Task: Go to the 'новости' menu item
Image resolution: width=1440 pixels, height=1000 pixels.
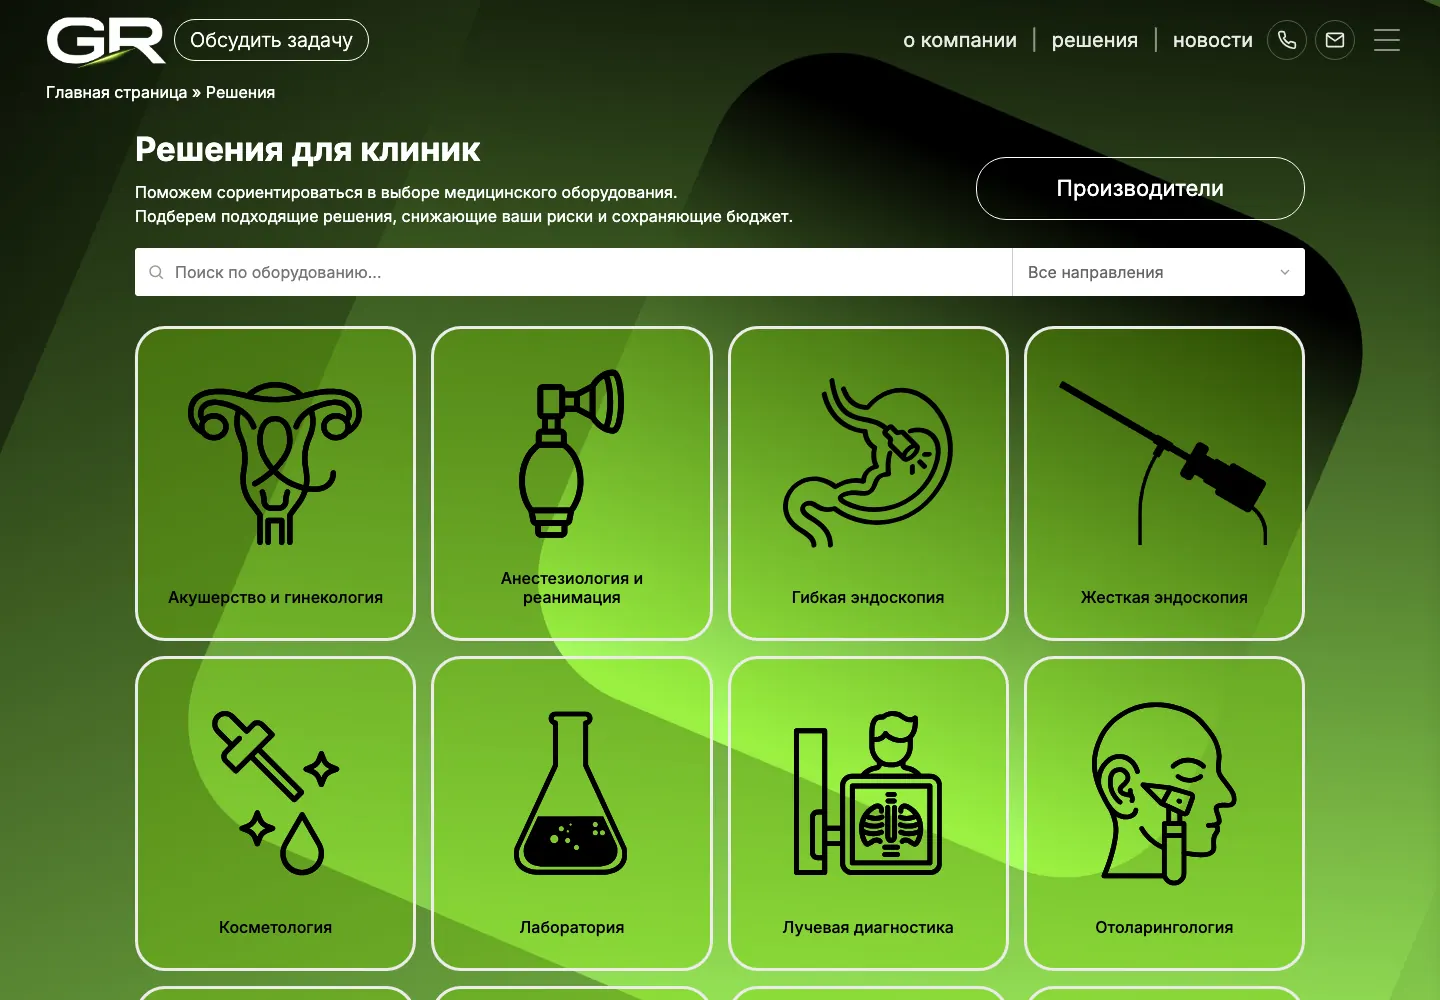Action: pyautogui.click(x=1213, y=40)
